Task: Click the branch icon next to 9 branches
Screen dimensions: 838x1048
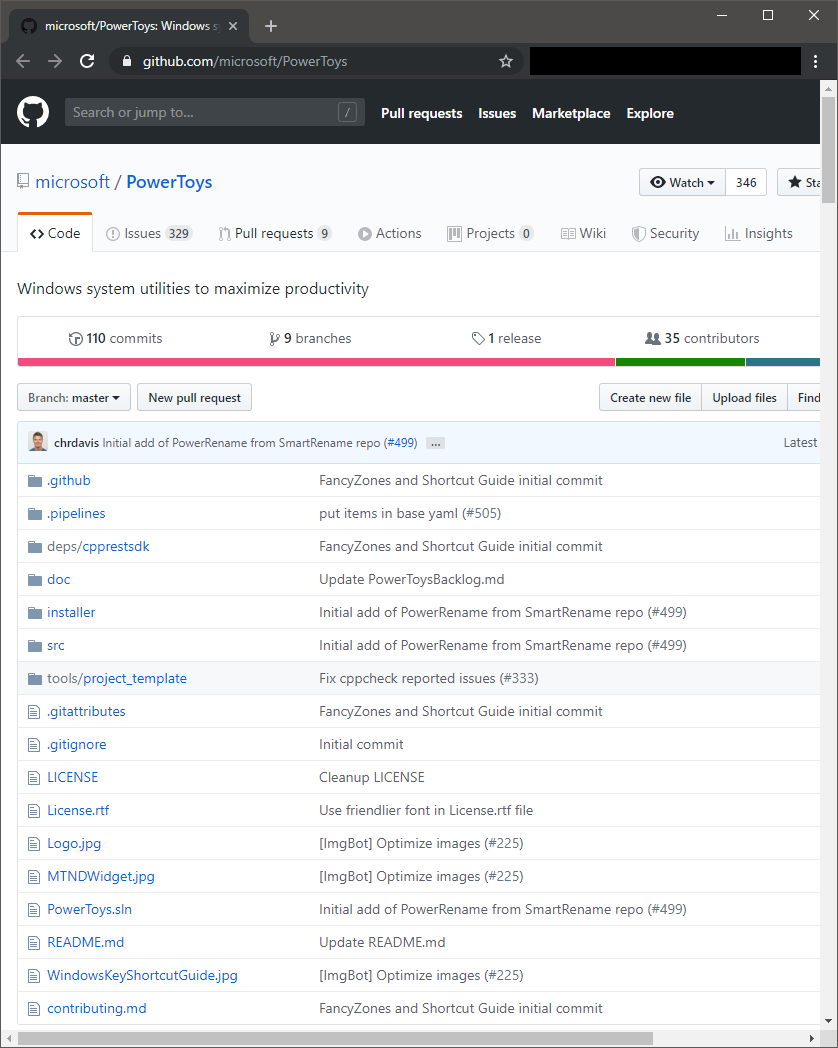Action: 274,338
